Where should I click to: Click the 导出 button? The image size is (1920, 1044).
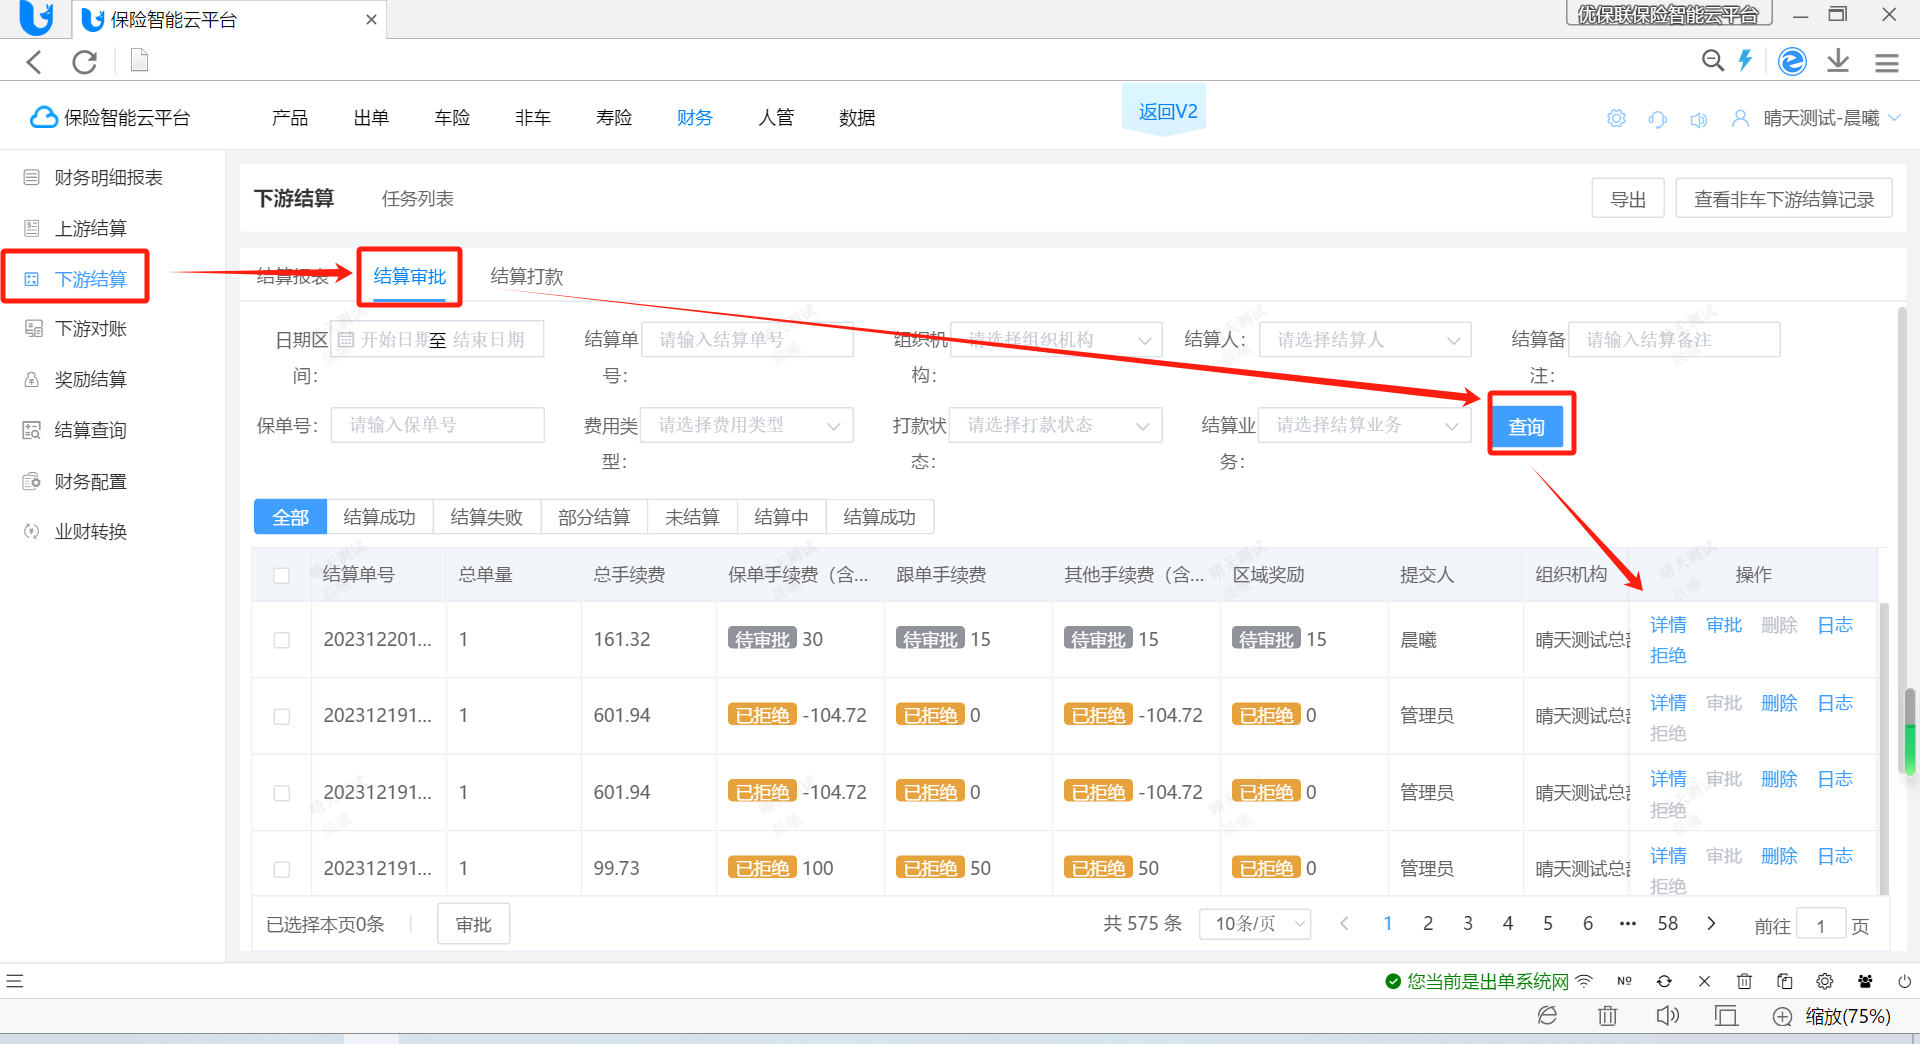coord(1628,199)
